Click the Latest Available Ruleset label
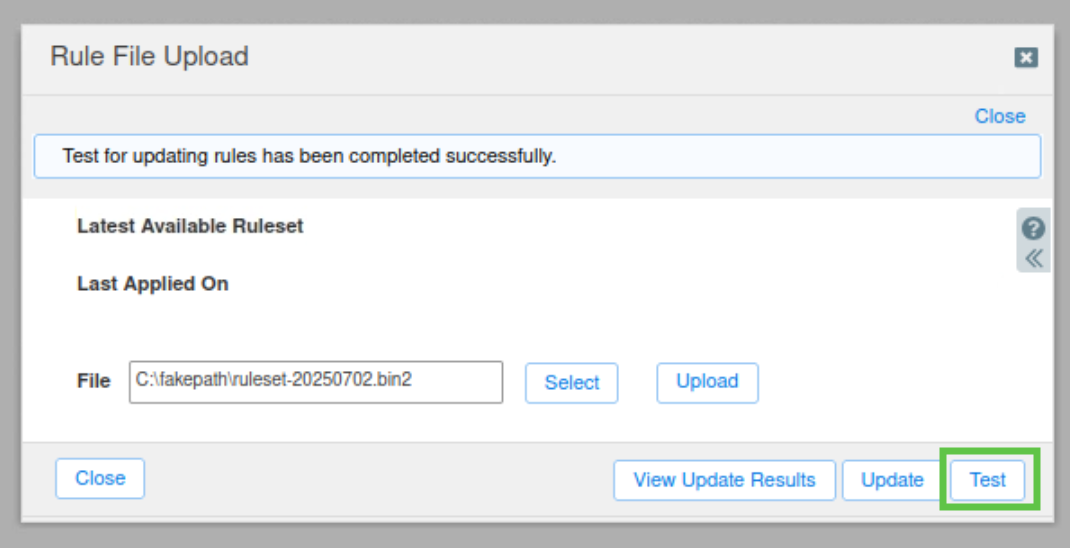This screenshot has height=548, width=1070. click(x=190, y=226)
